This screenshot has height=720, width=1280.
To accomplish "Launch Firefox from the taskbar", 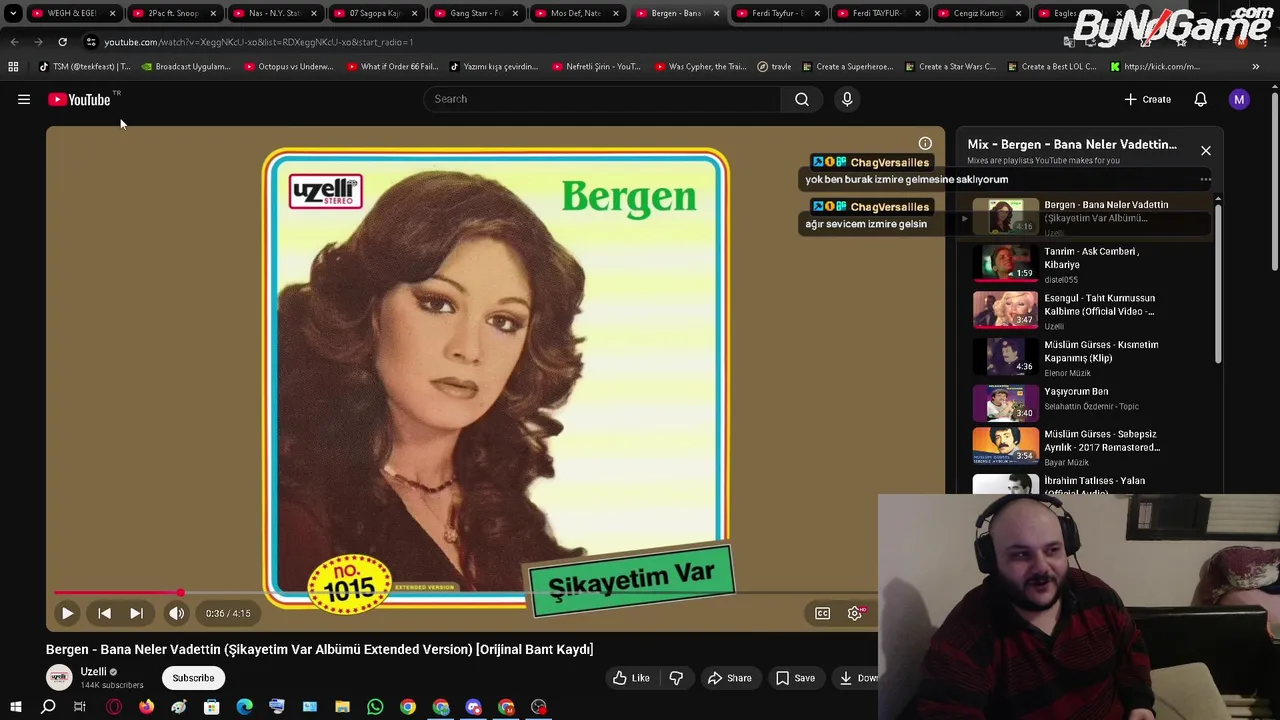I will tap(146, 707).
